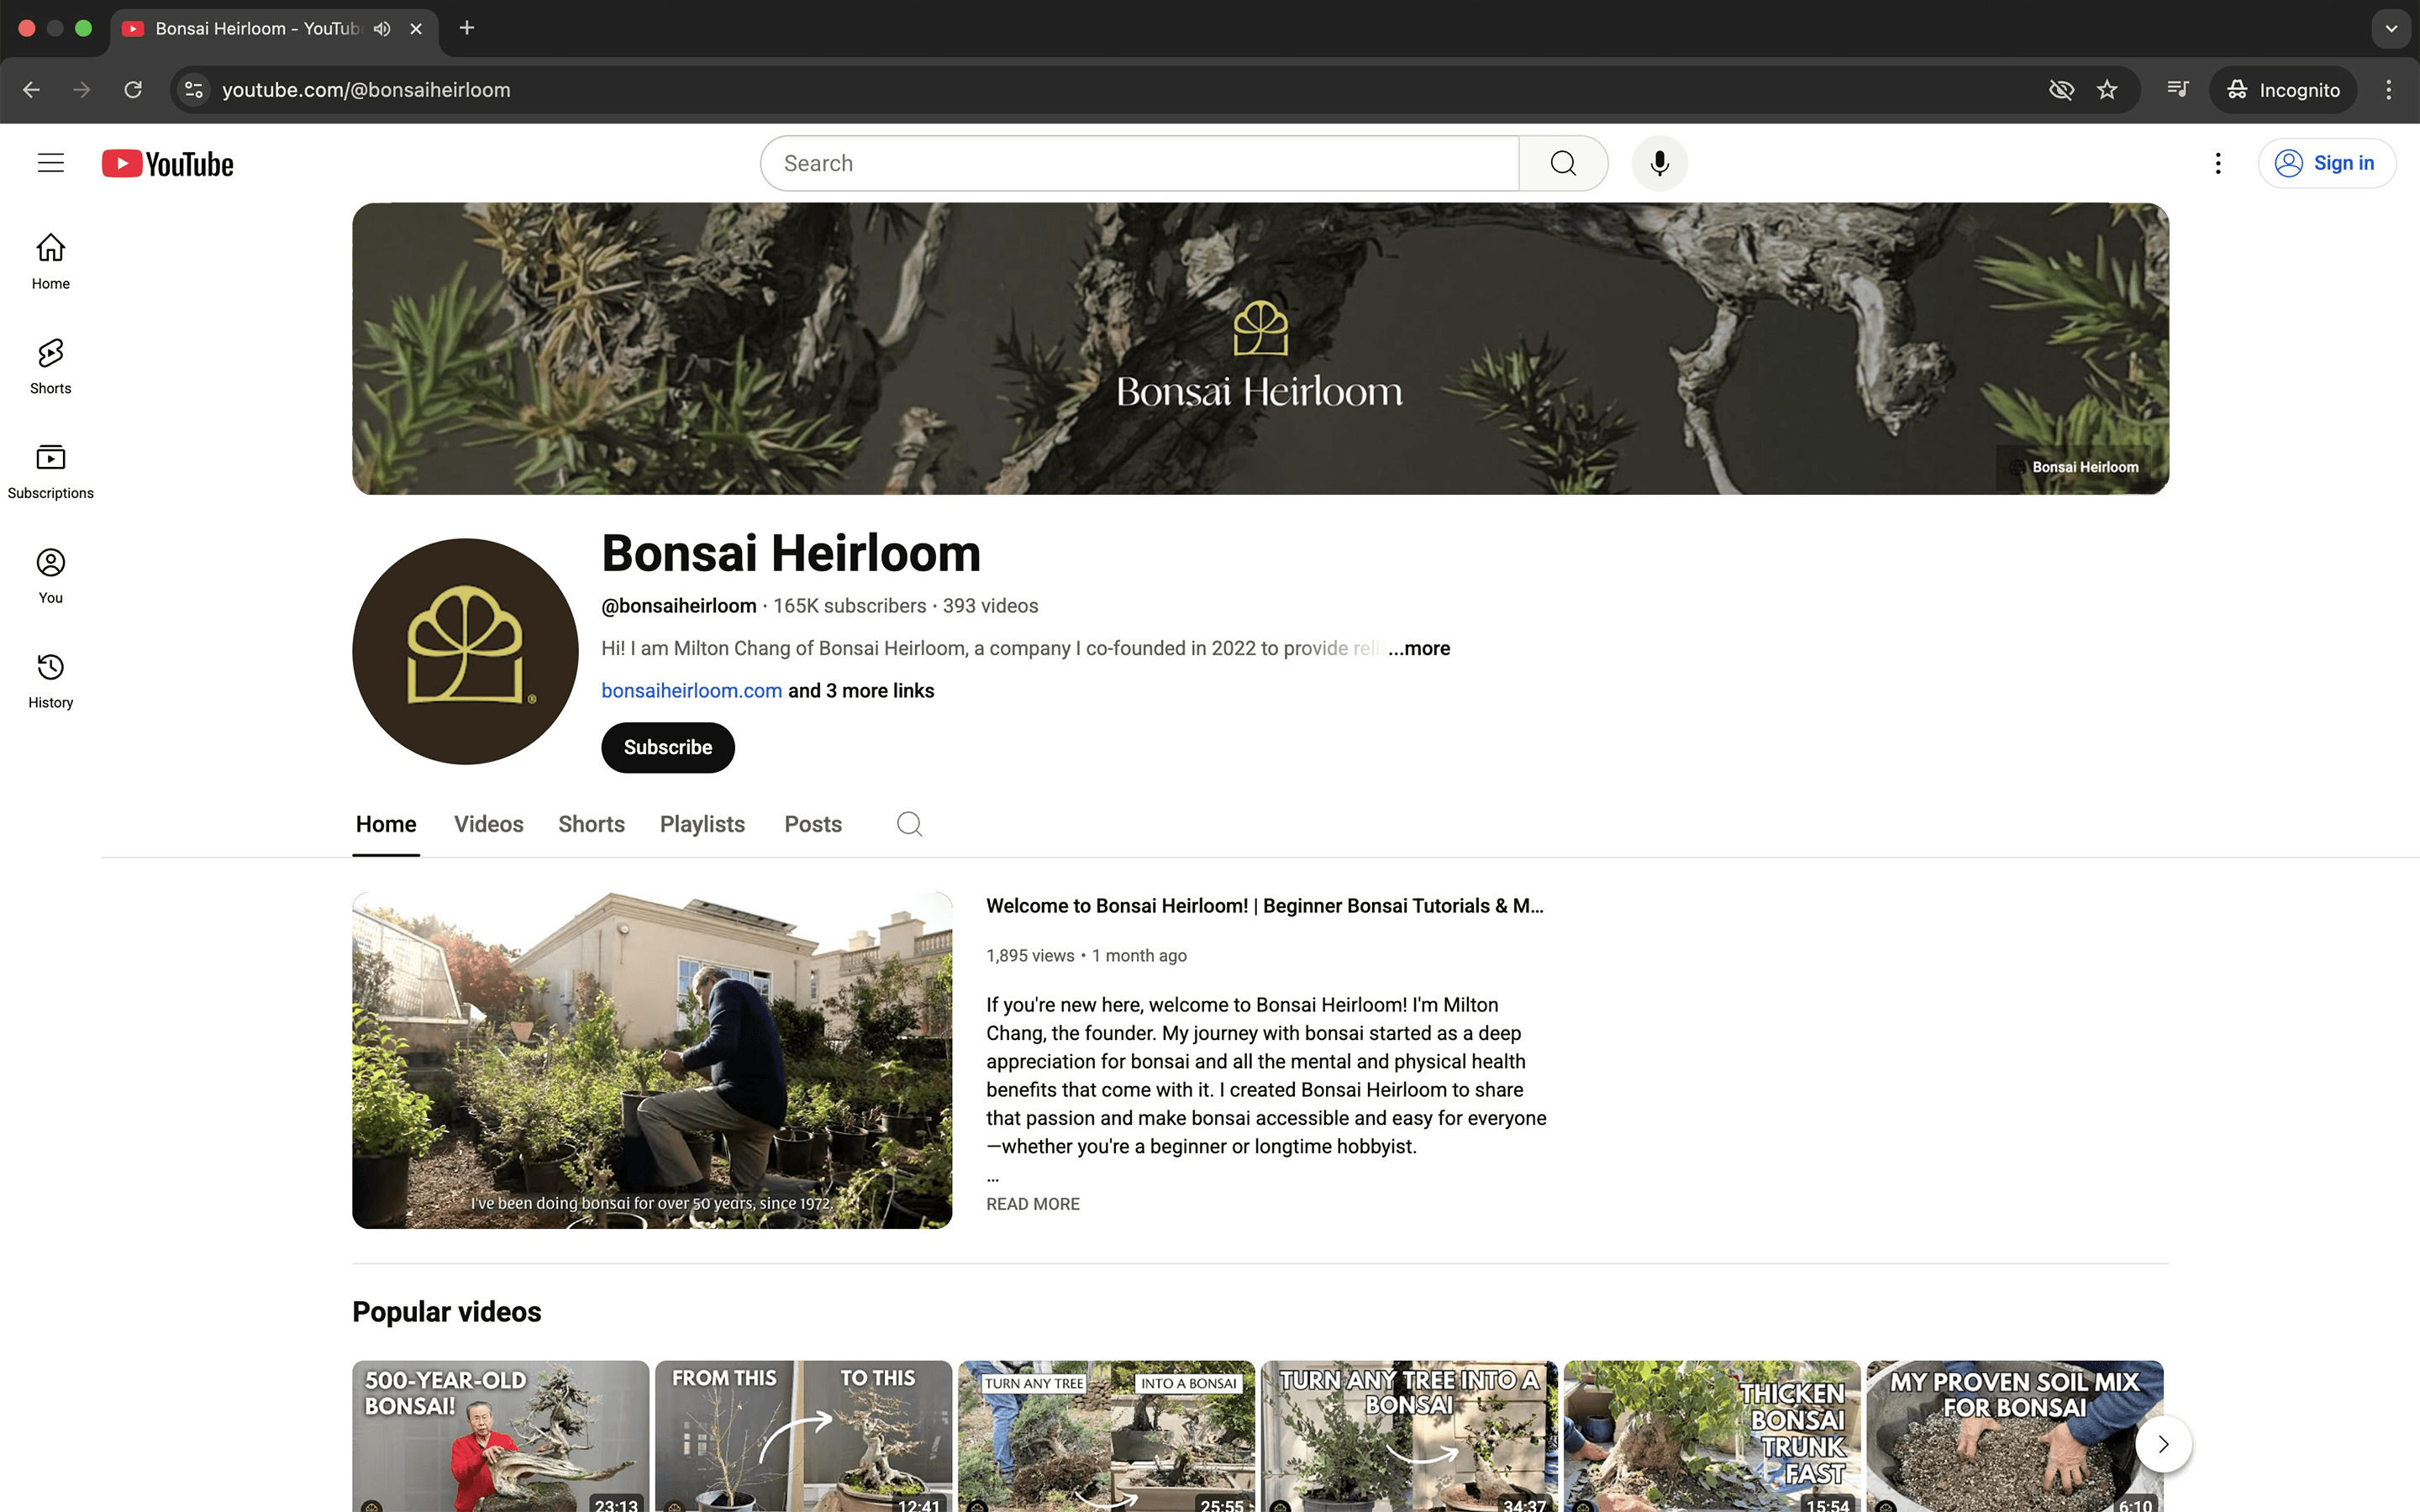This screenshot has height=1512, width=2420.
Task: Start voice search with microphone icon
Action: pyautogui.click(x=1659, y=163)
